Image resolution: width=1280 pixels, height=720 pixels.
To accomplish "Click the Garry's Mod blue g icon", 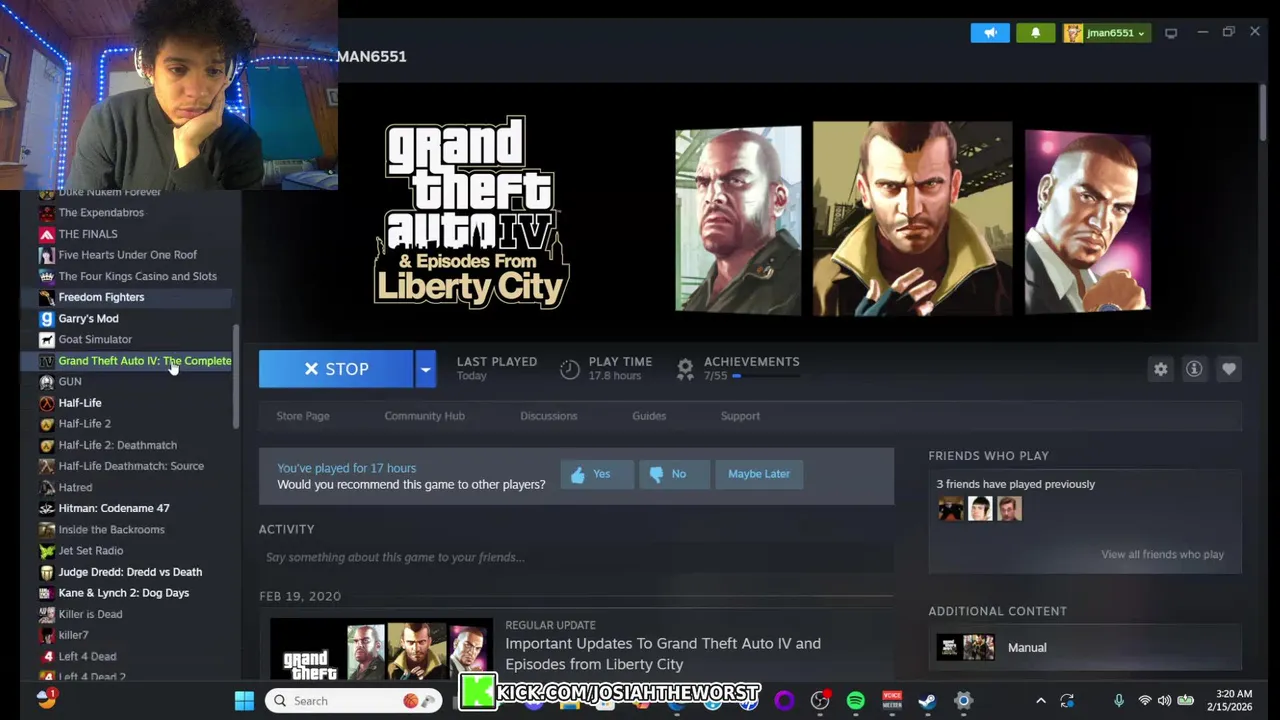I will click(46, 318).
